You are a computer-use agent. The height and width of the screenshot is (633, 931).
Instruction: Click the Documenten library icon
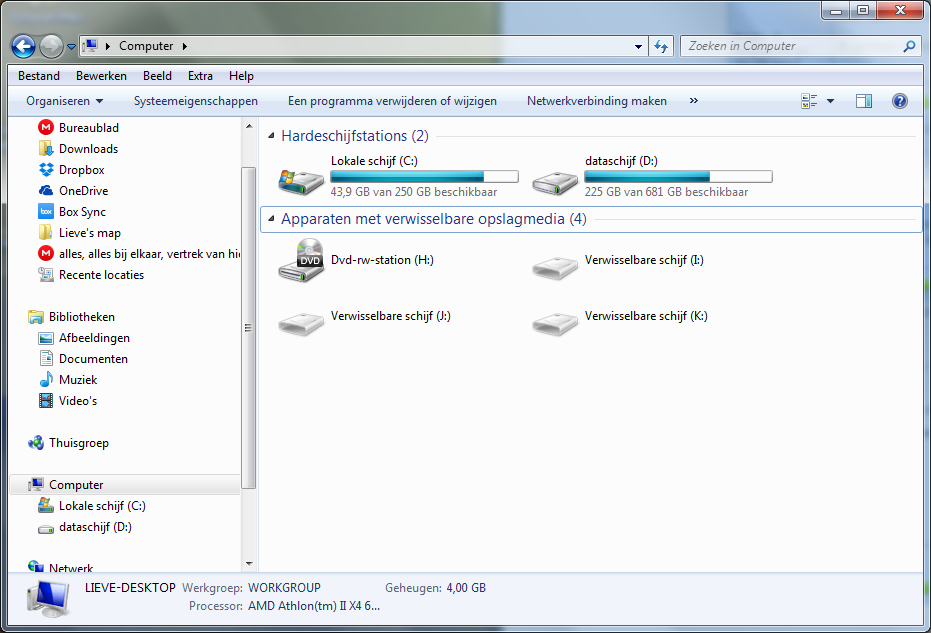46,359
